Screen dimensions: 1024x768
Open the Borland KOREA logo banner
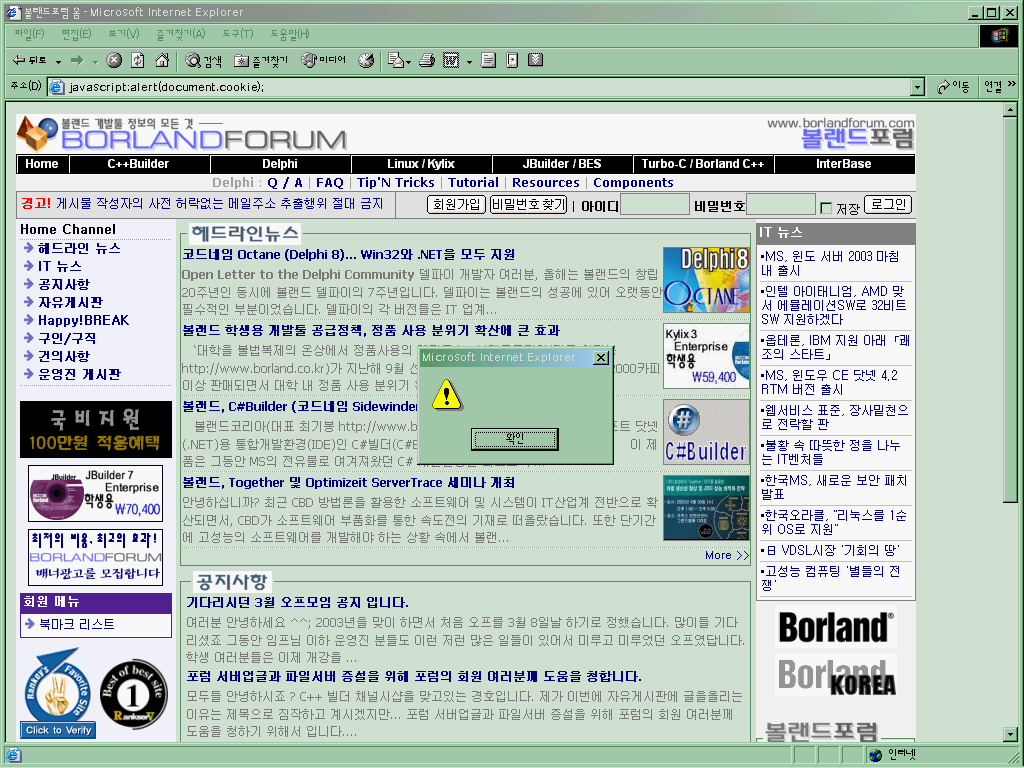[836, 675]
